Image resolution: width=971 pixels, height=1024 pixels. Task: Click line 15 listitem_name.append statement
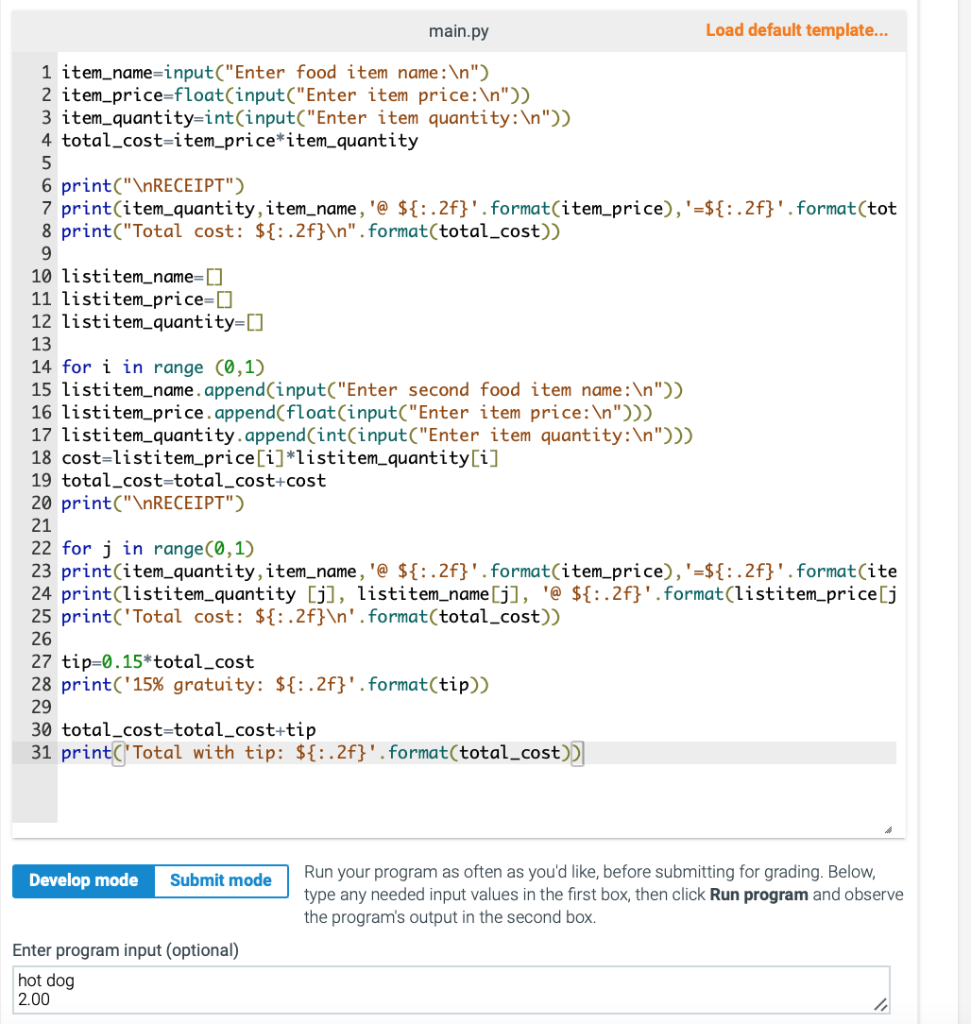(372, 390)
